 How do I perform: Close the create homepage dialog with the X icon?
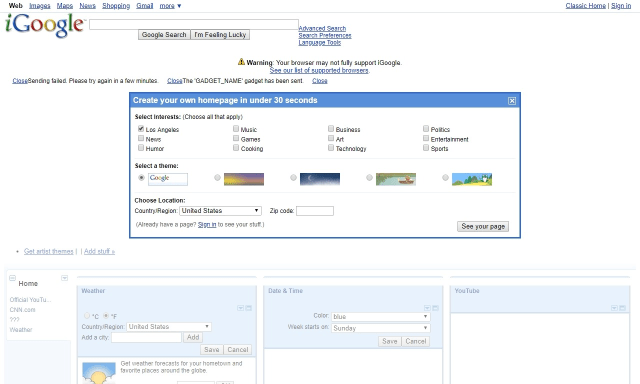click(512, 101)
